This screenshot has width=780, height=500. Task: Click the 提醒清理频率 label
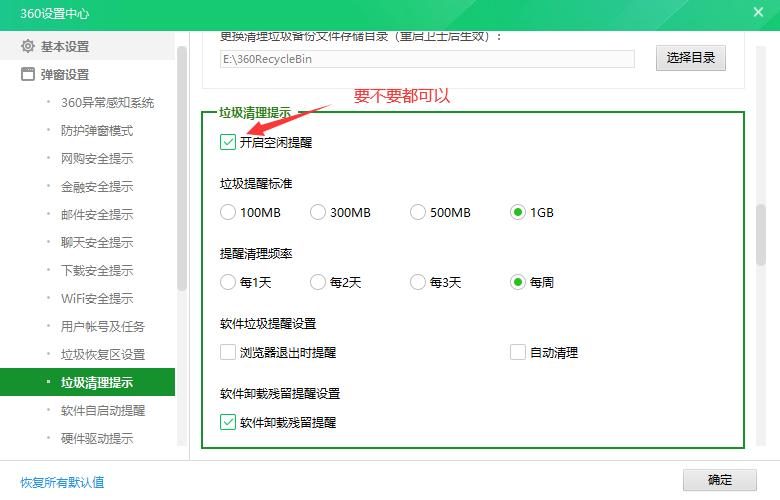(256, 254)
